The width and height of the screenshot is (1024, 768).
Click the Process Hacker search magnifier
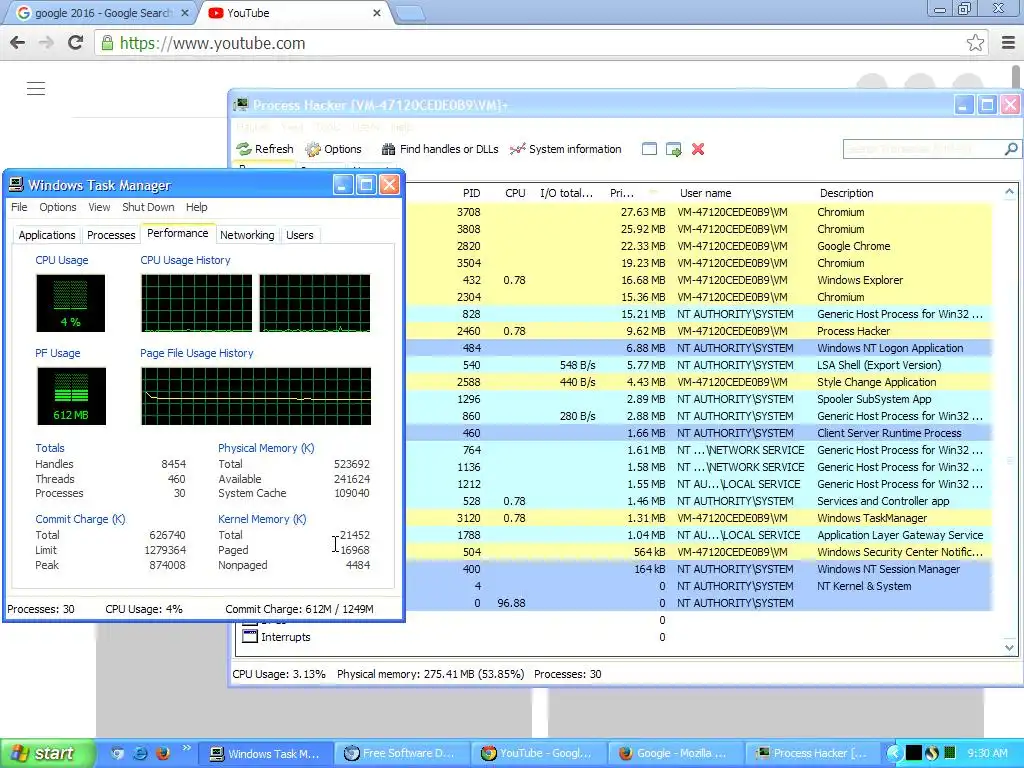pos(1011,149)
